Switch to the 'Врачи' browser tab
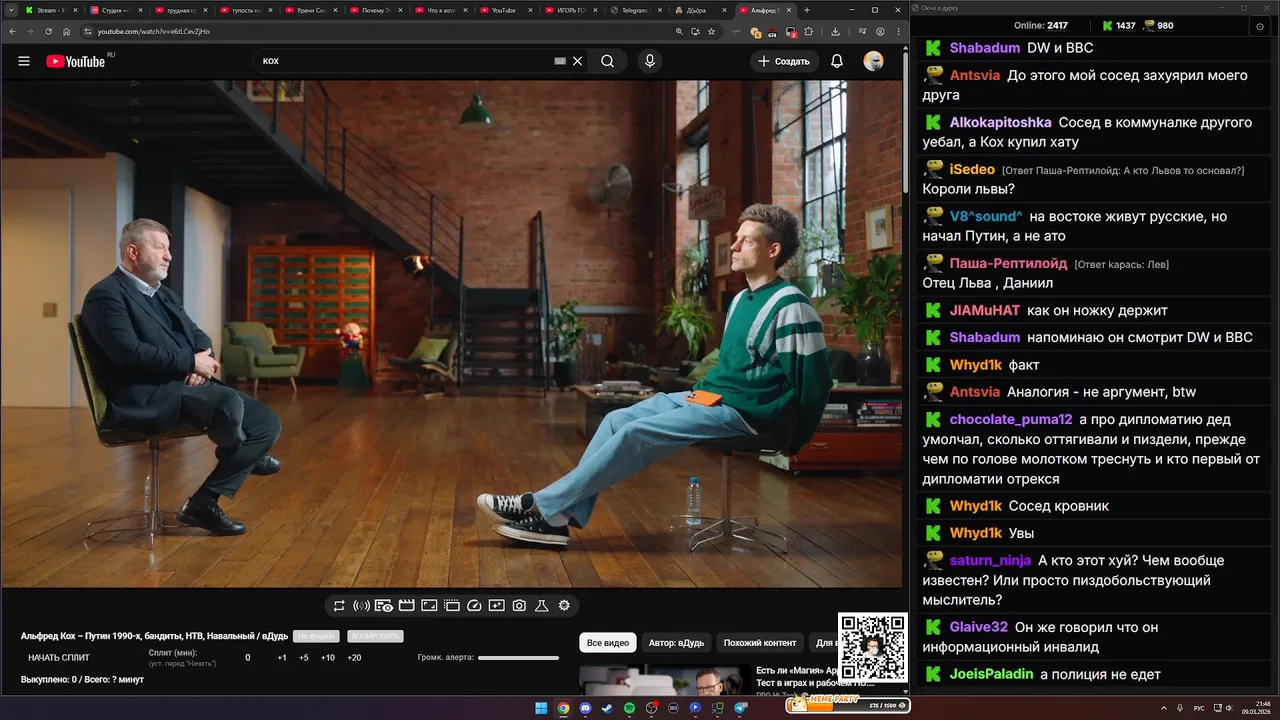The width and height of the screenshot is (1280, 720). pos(310,10)
